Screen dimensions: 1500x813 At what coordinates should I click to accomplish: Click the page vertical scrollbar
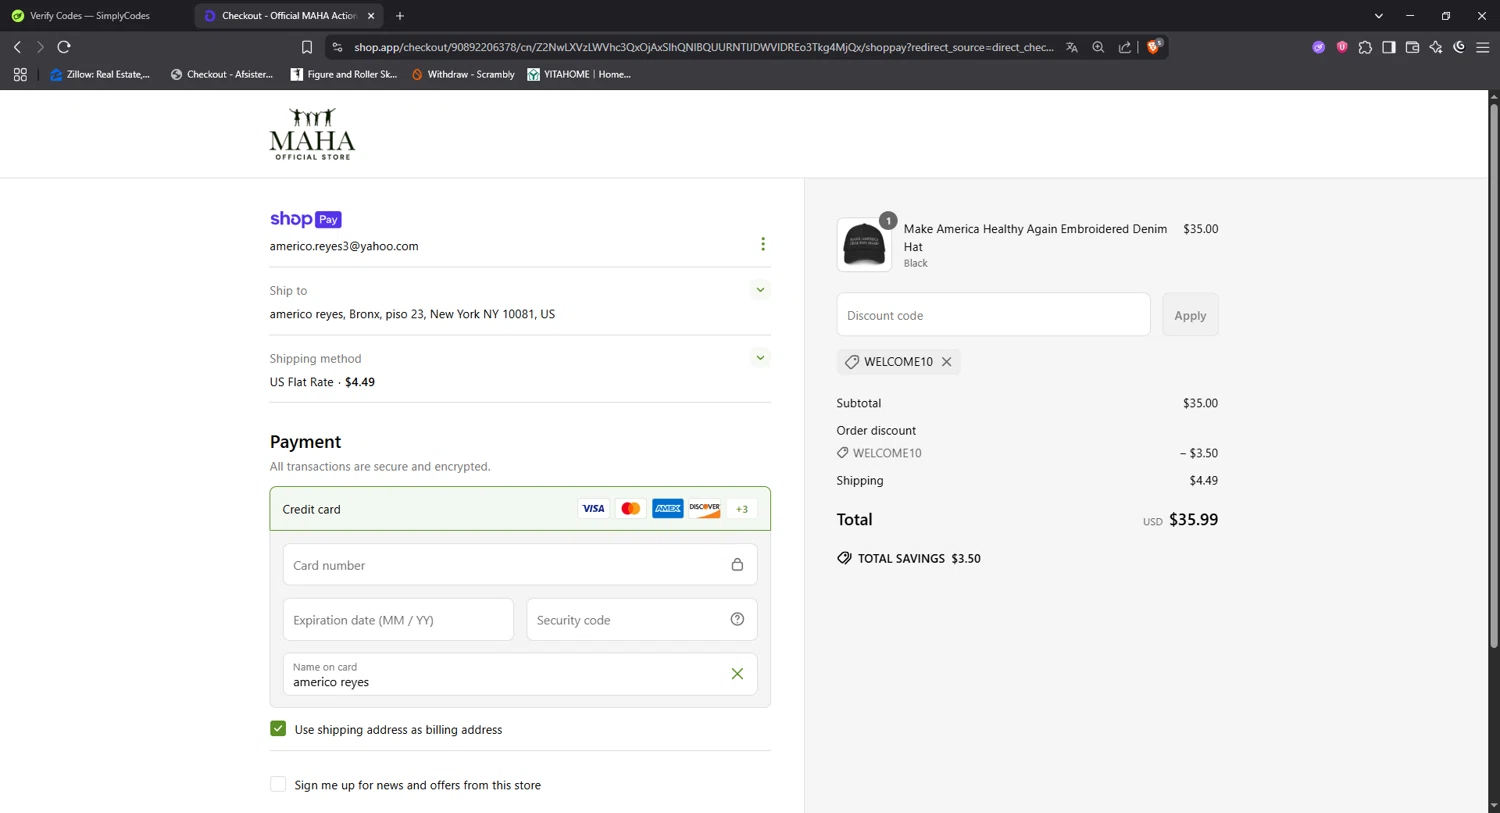coord(1494,374)
